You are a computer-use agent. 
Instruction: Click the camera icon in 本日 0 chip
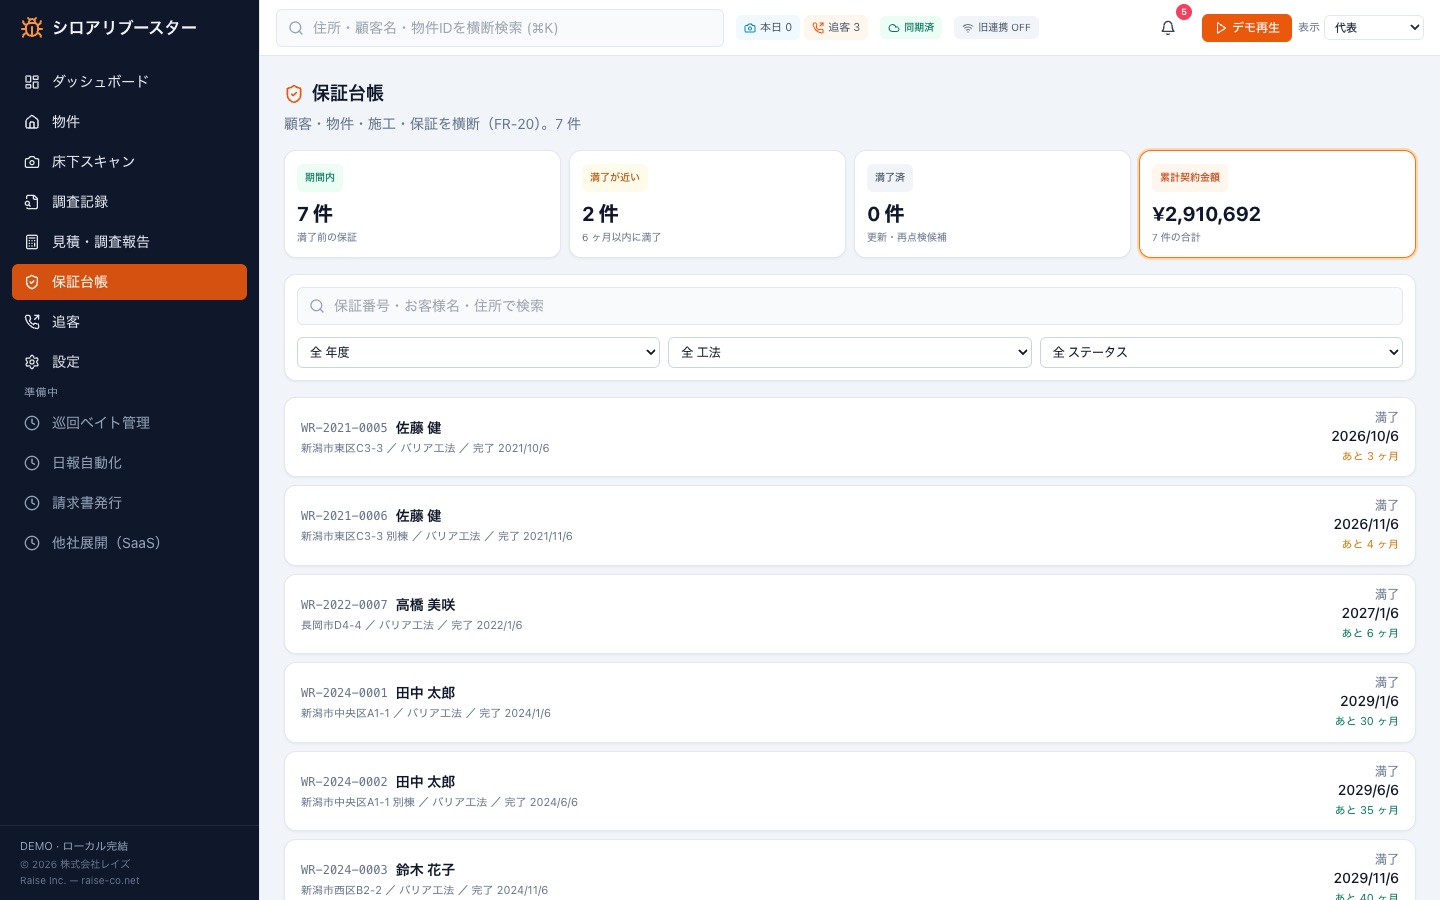pyautogui.click(x=750, y=28)
